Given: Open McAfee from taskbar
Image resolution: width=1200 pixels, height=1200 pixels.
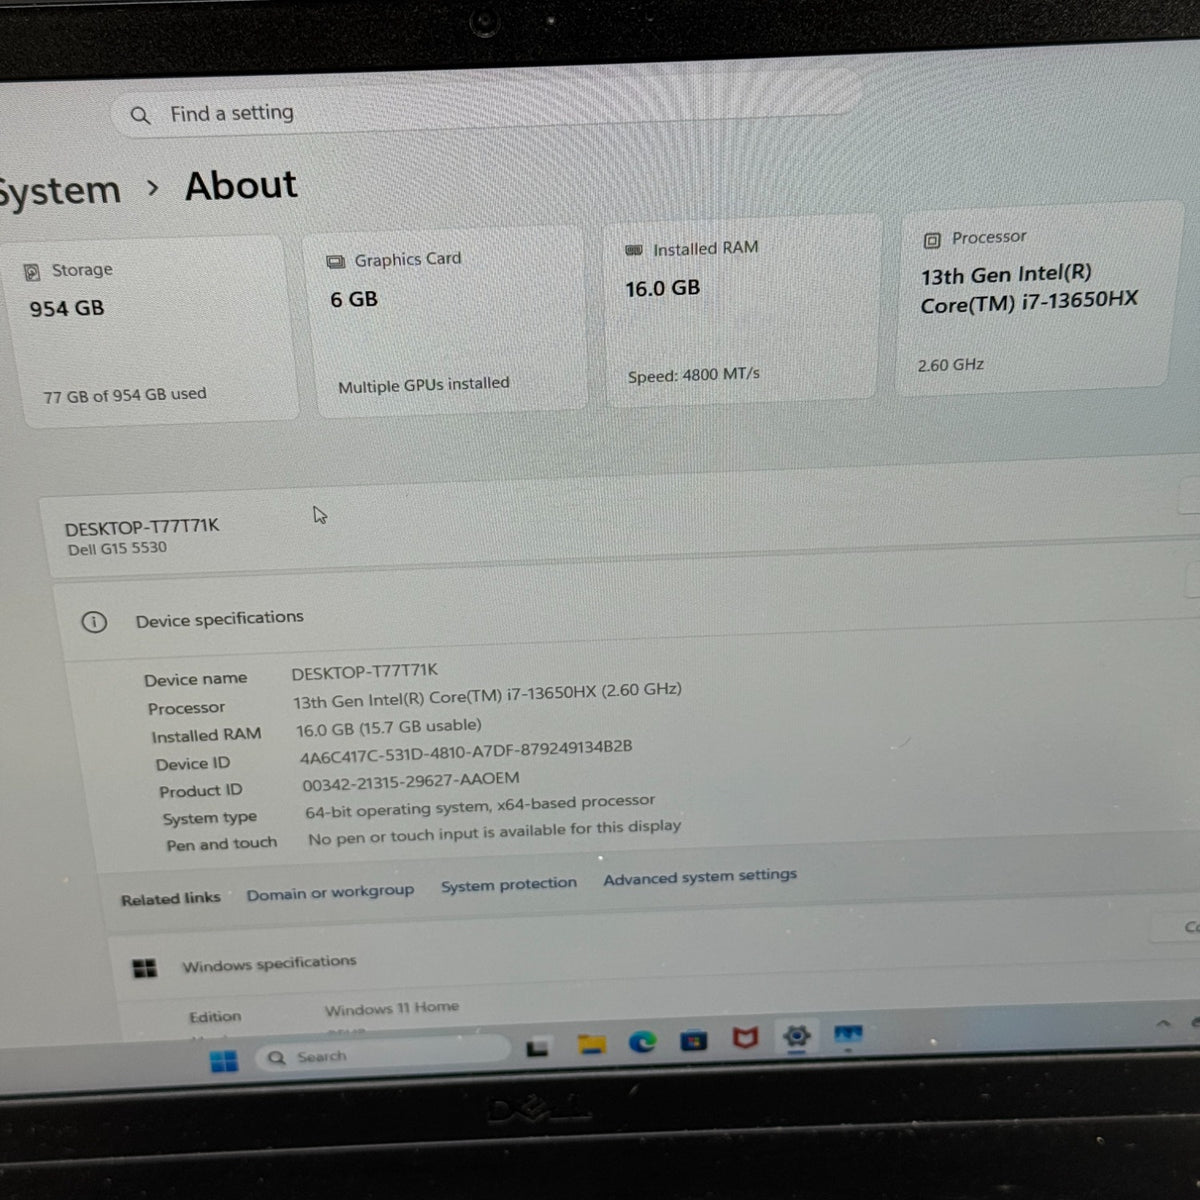Looking at the screenshot, I should 745,1038.
